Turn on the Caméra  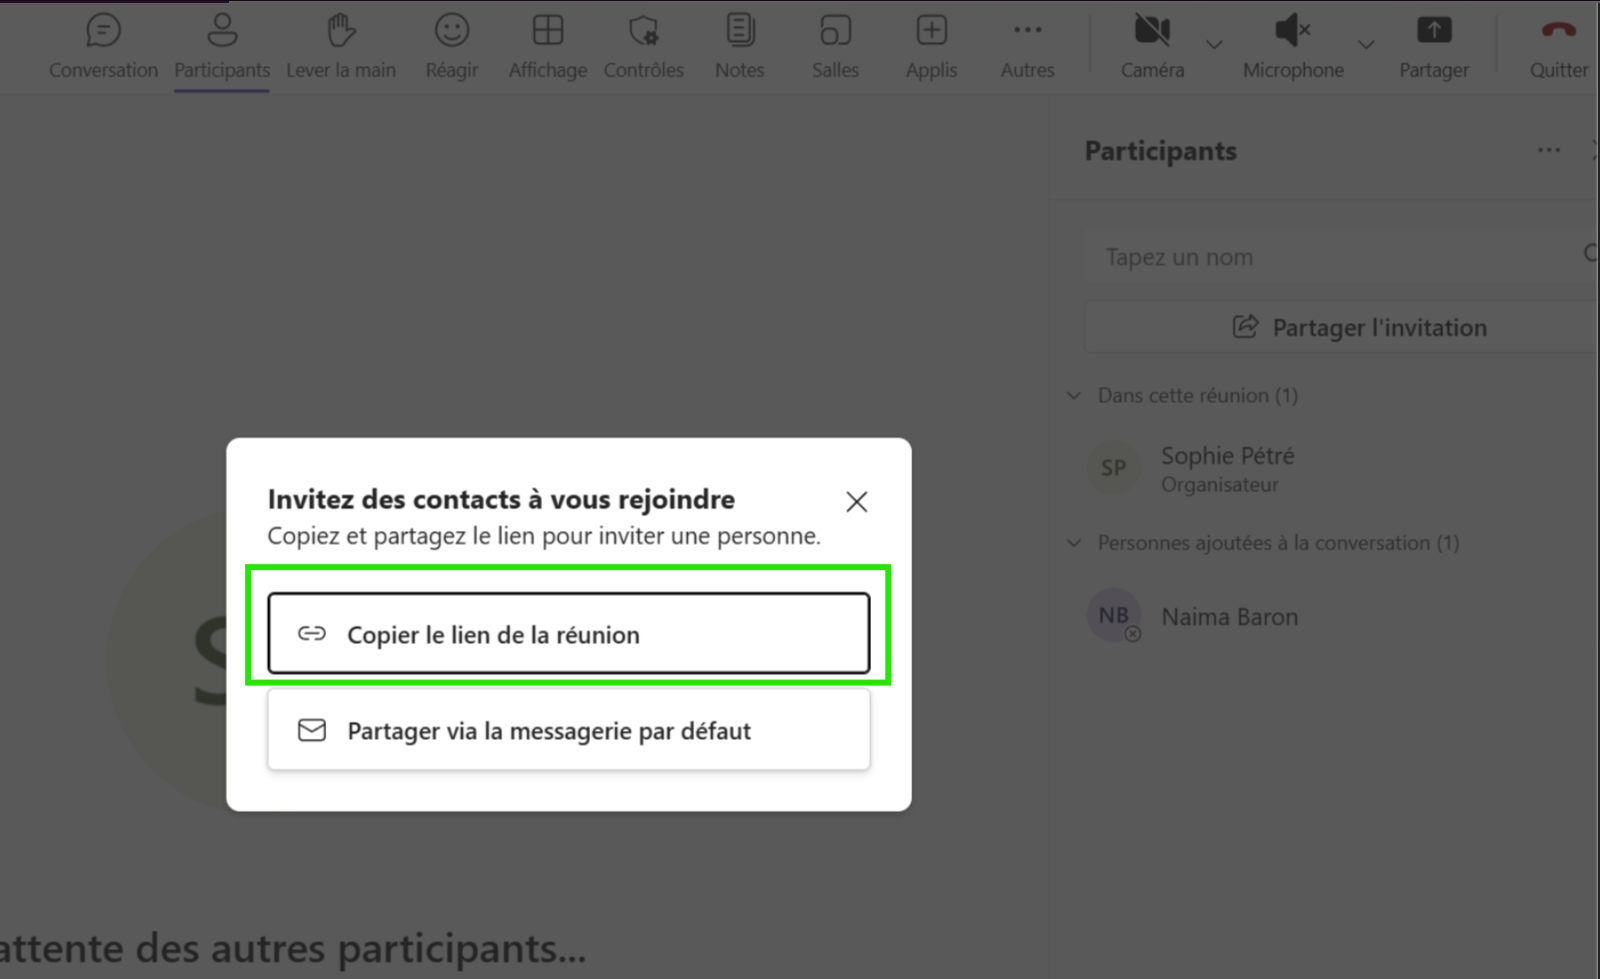click(1152, 47)
